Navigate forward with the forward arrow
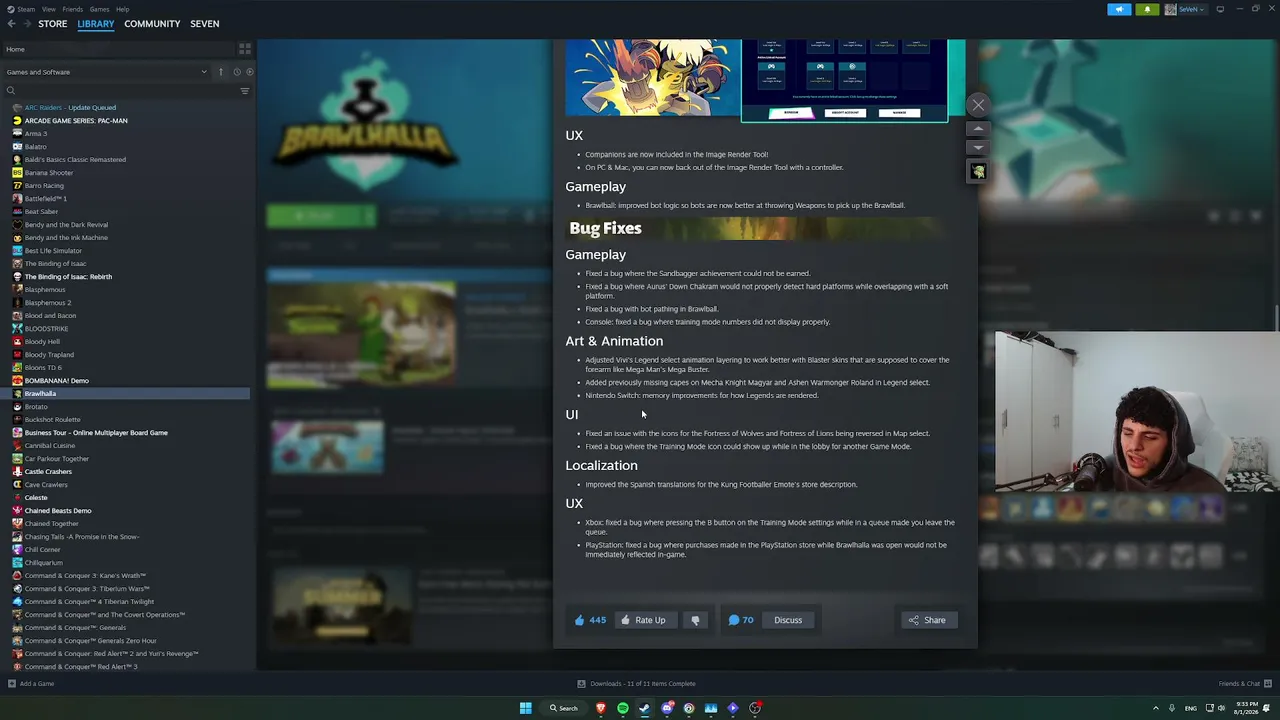This screenshot has width=1280, height=720. (26, 24)
